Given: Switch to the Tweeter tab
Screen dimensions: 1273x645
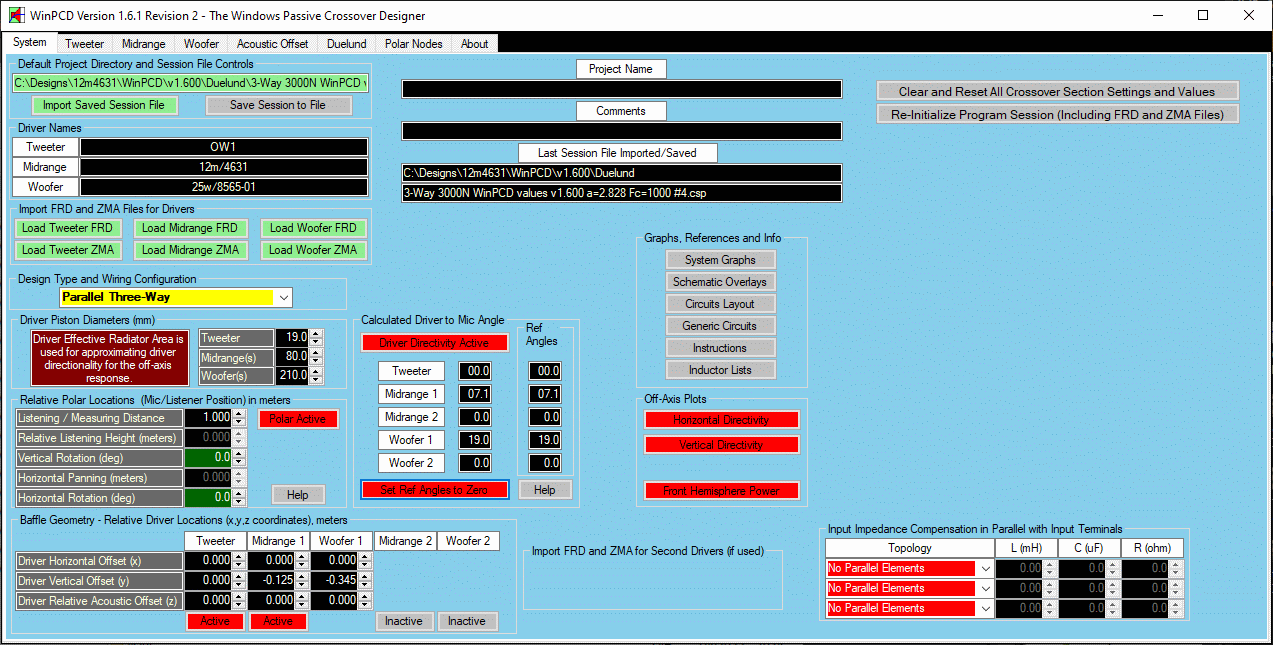Looking at the screenshot, I should [x=84, y=44].
